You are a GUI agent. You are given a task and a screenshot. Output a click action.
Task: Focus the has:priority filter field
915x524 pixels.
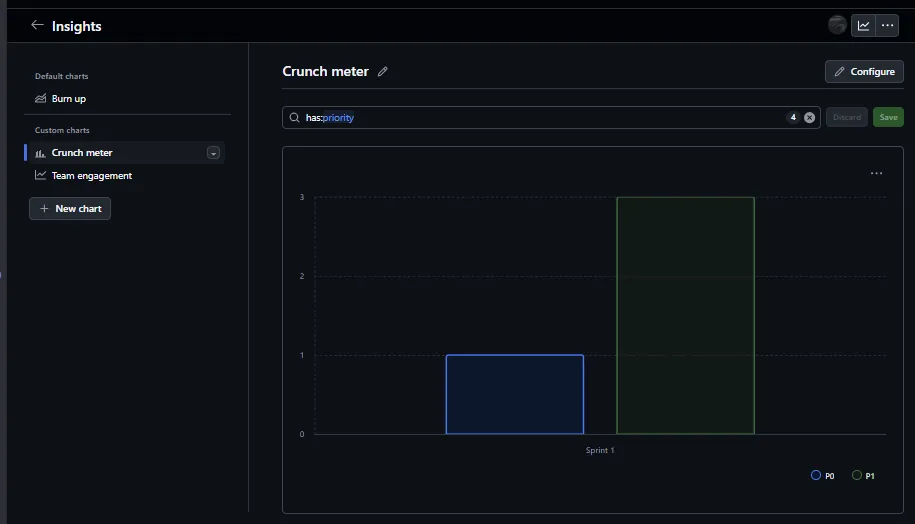[x=540, y=118]
